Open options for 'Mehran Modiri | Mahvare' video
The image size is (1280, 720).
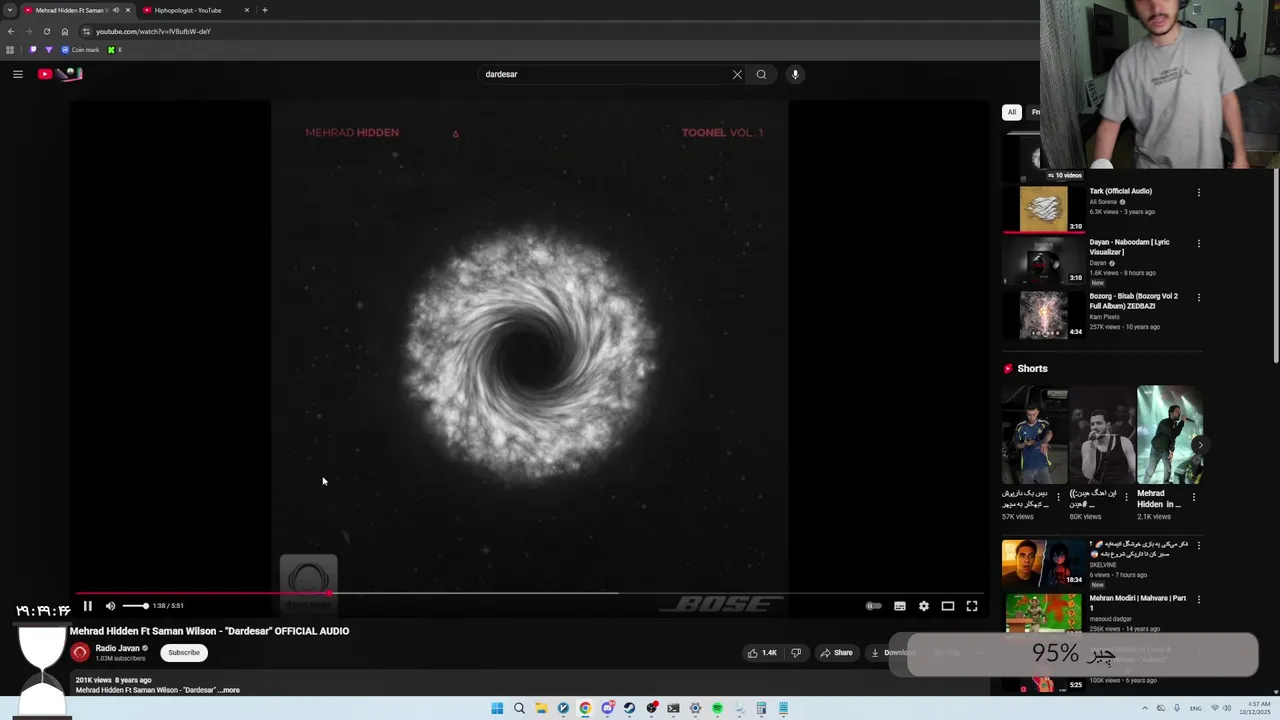1199,599
